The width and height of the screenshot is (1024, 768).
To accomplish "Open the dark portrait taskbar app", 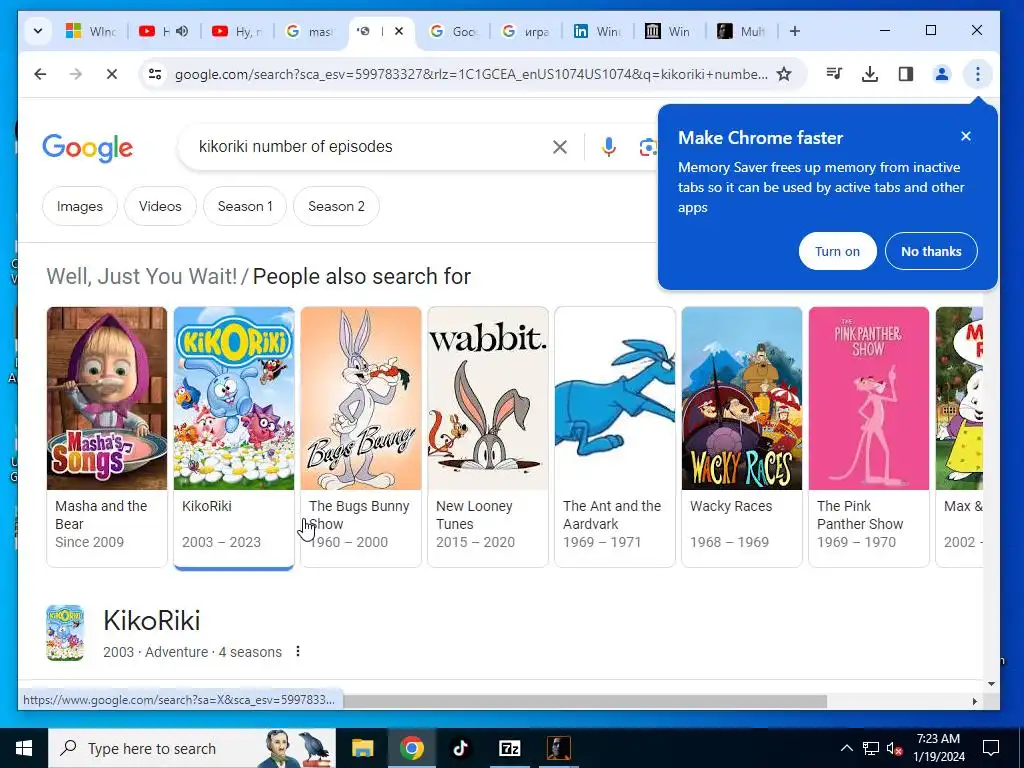I will point(558,748).
